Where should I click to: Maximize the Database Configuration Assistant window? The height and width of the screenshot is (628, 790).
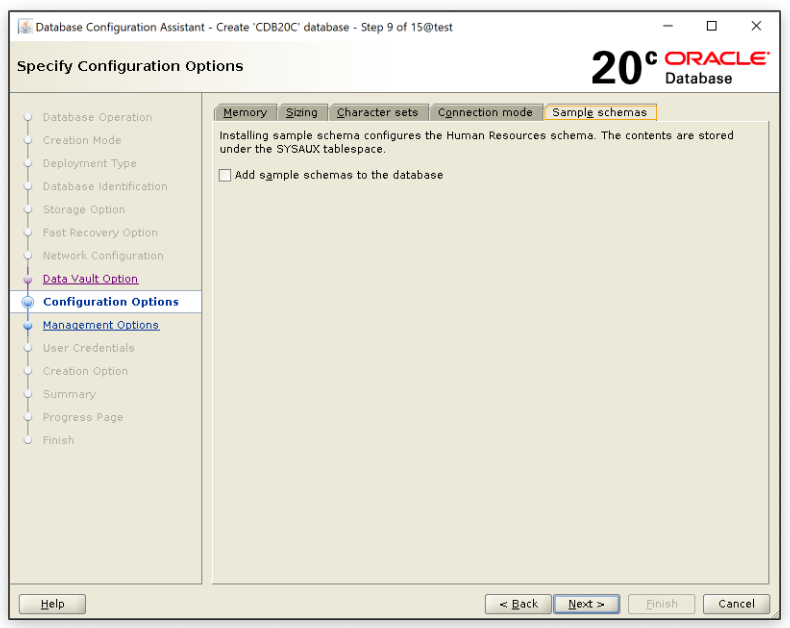point(712,27)
